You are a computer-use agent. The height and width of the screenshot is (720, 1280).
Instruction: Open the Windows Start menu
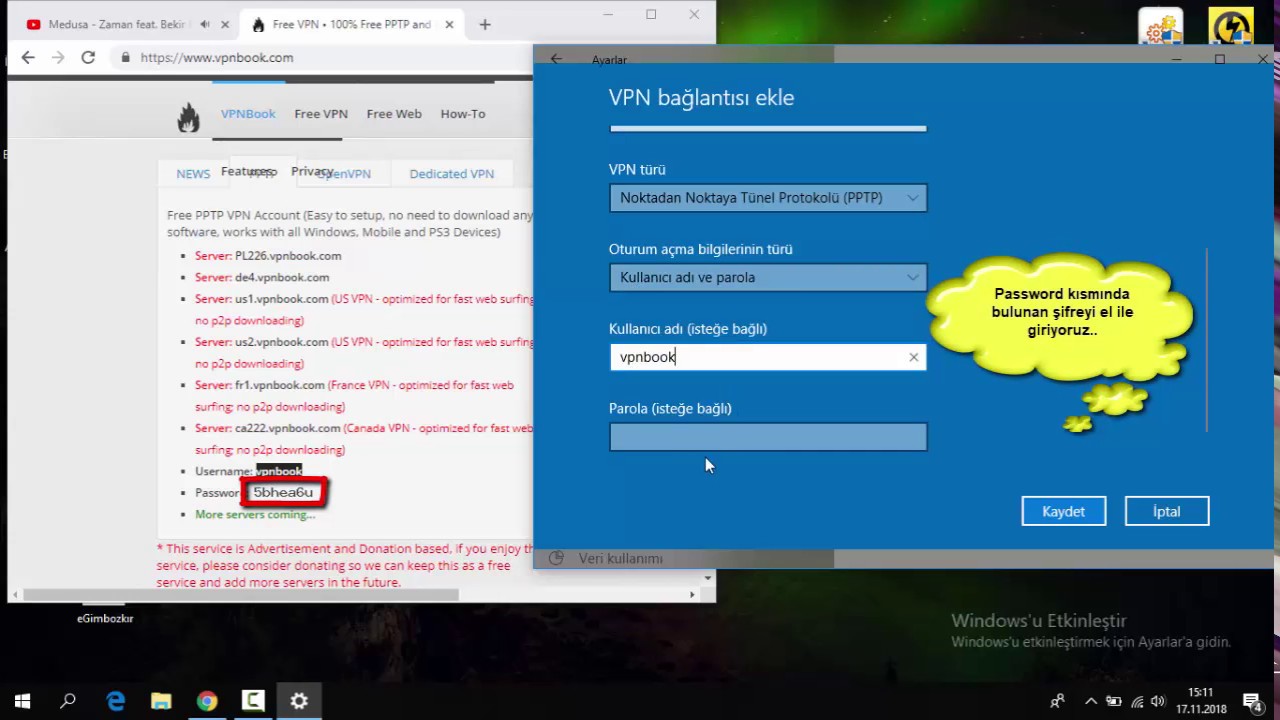(22, 701)
